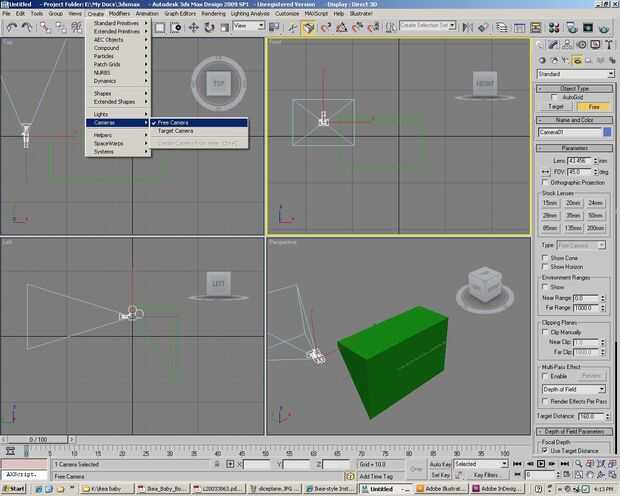Open the Material Editor icon

pyautogui.click(x=554, y=27)
